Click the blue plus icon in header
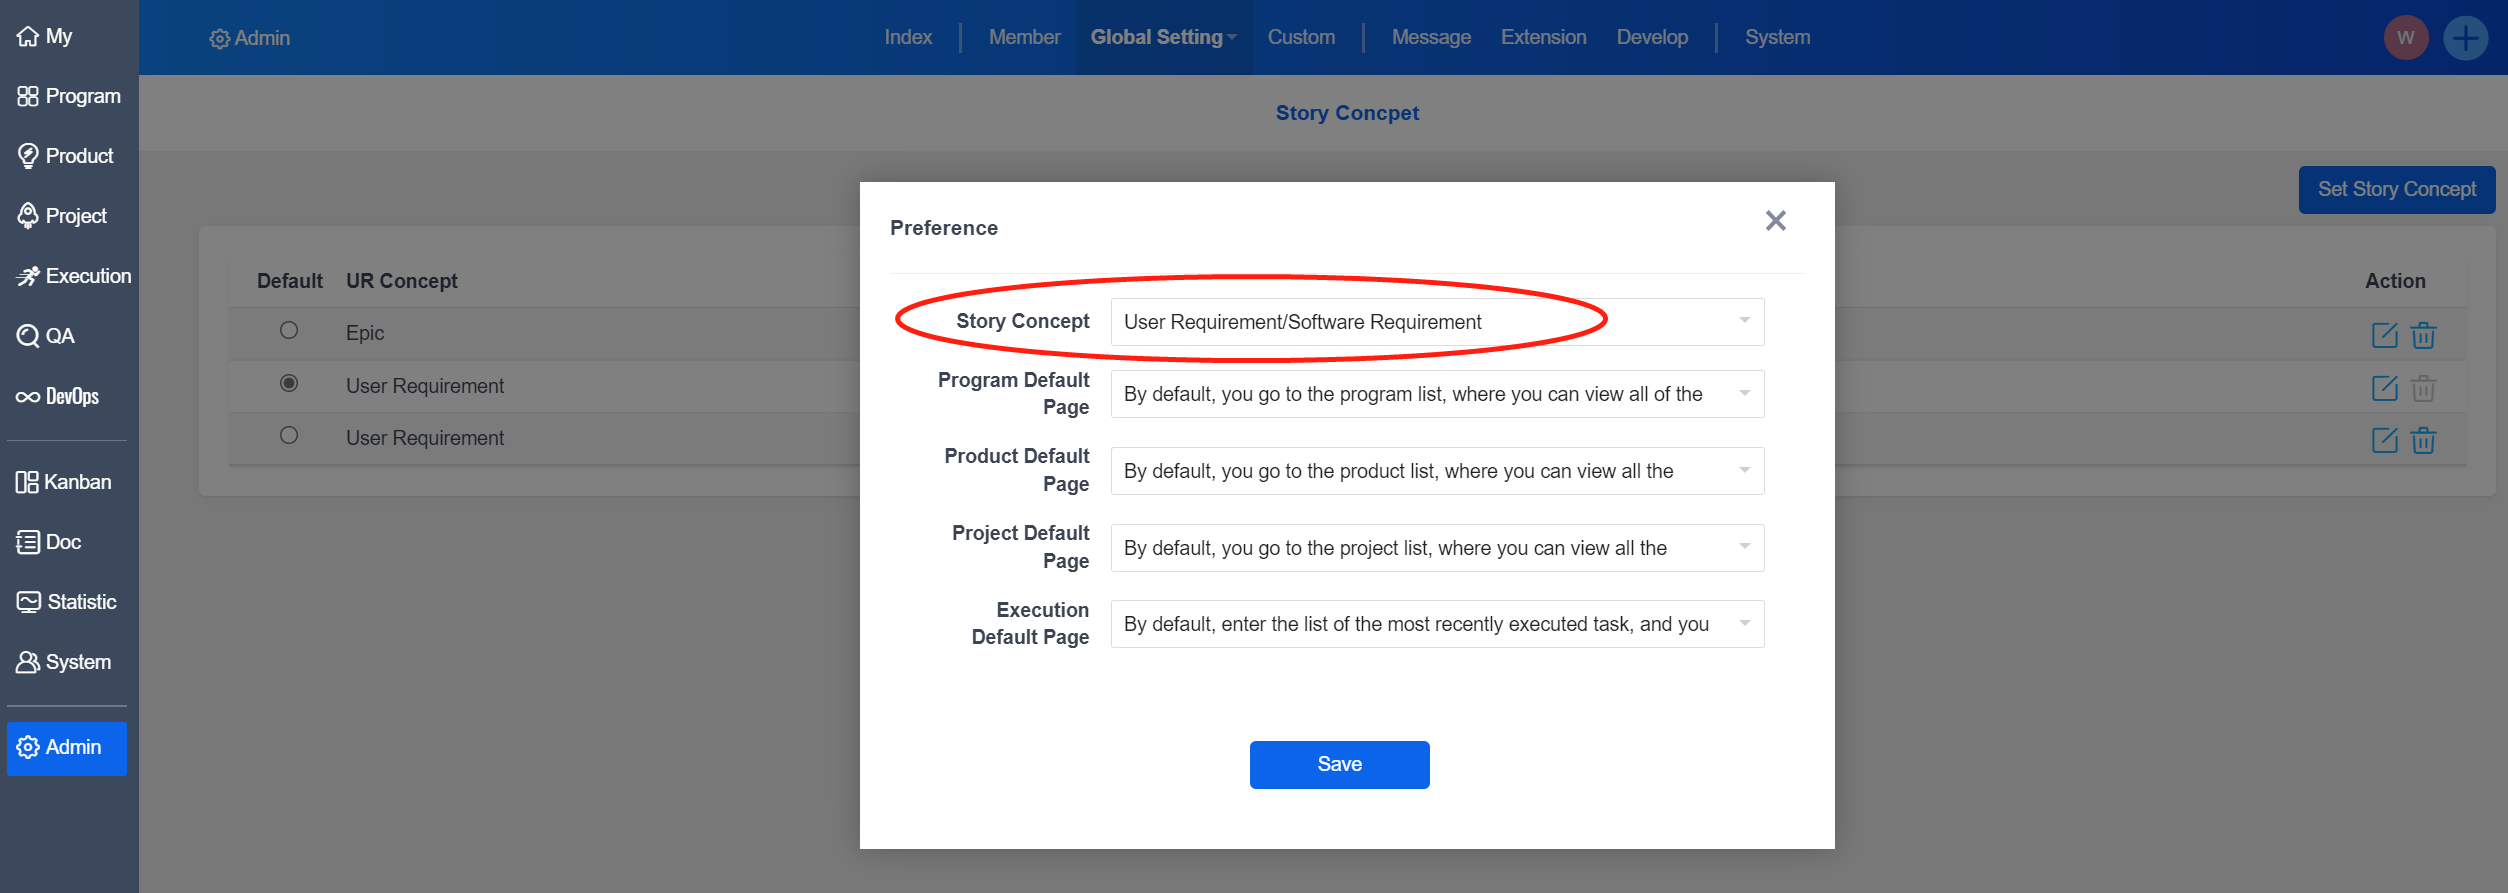Screen dimensions: 2508x893 click(2465, 38)
